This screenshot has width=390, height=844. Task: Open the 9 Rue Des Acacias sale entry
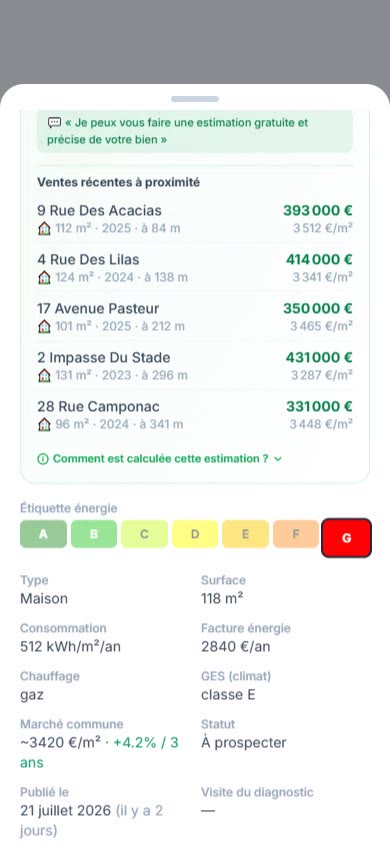click(x=195, y=219)
